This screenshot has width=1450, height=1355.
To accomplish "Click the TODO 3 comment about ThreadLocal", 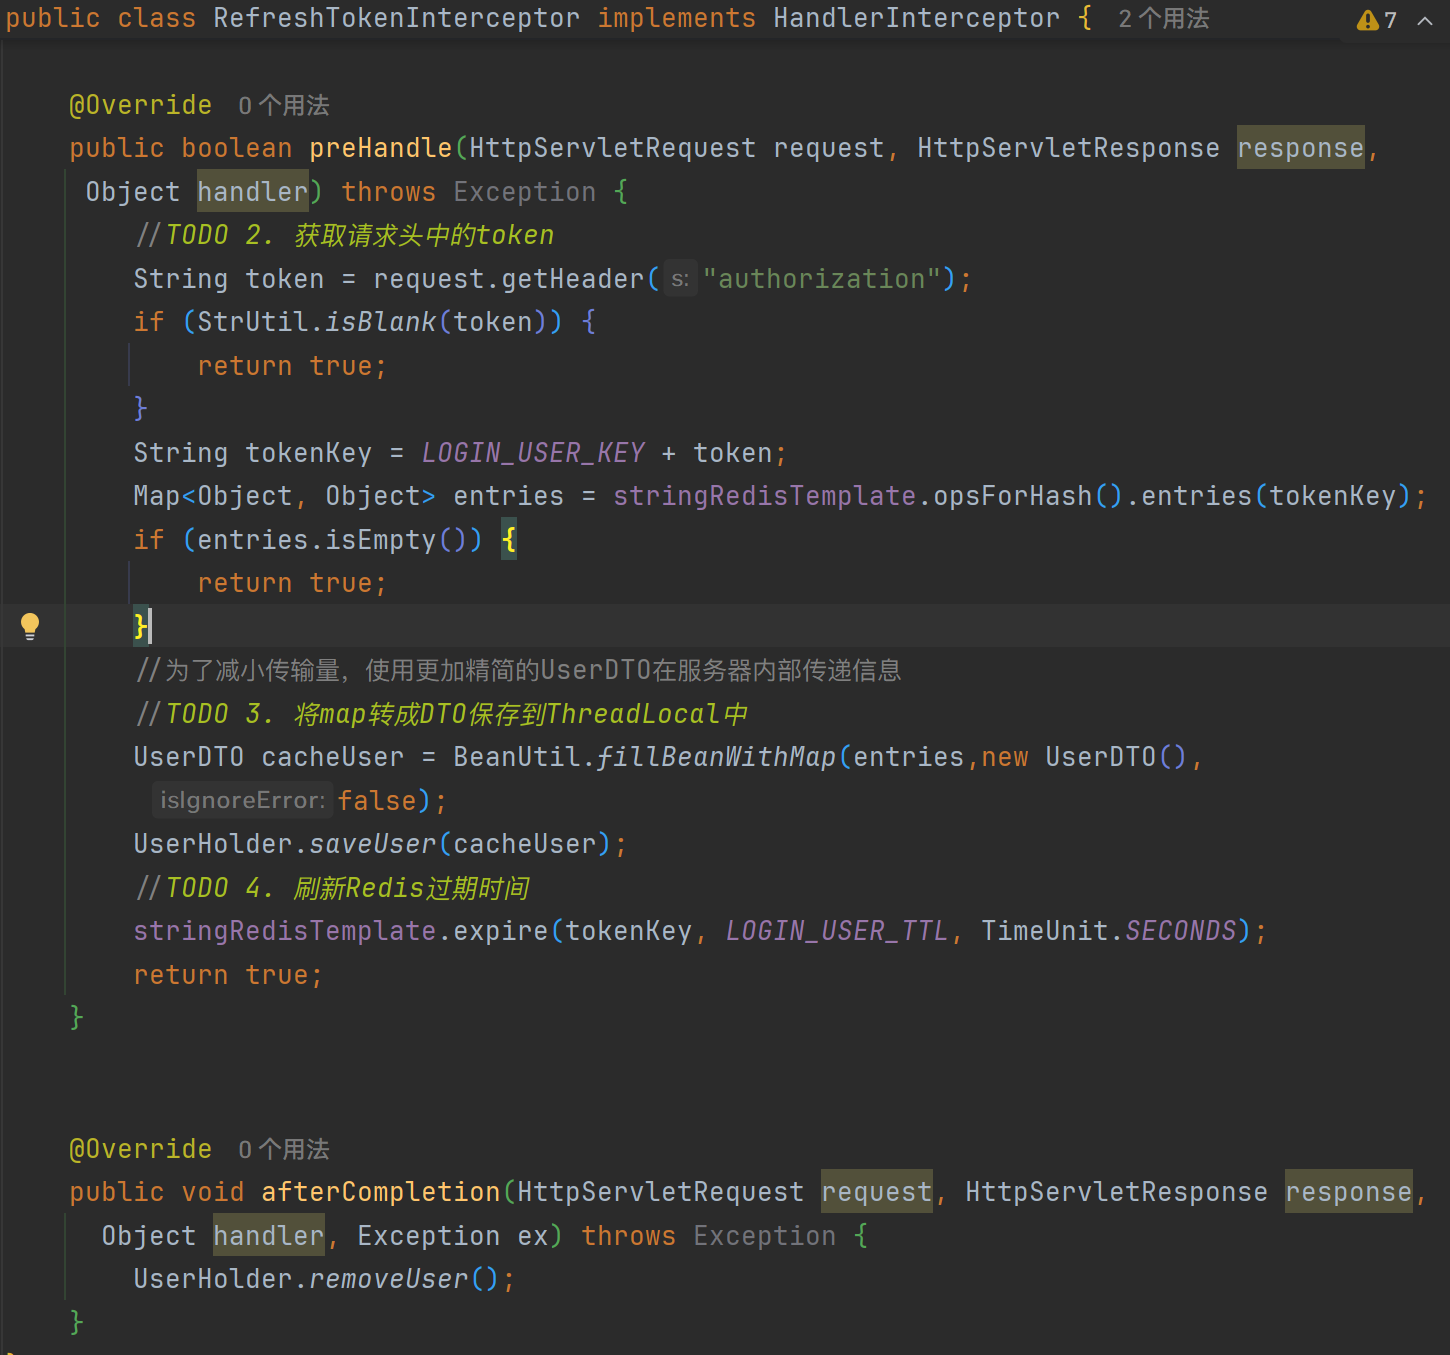I will tap(441, 714).
